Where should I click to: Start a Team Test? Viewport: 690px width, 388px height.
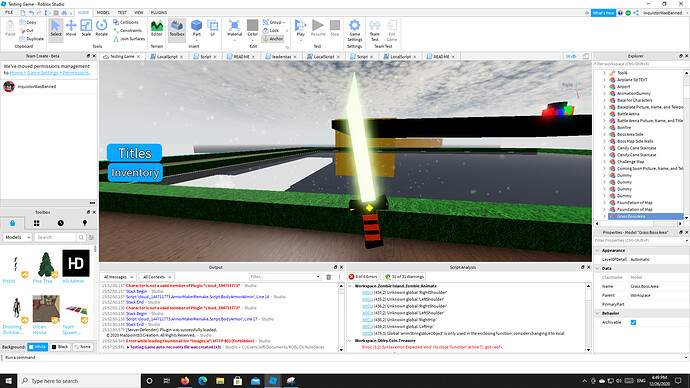[x=374, y=30]
